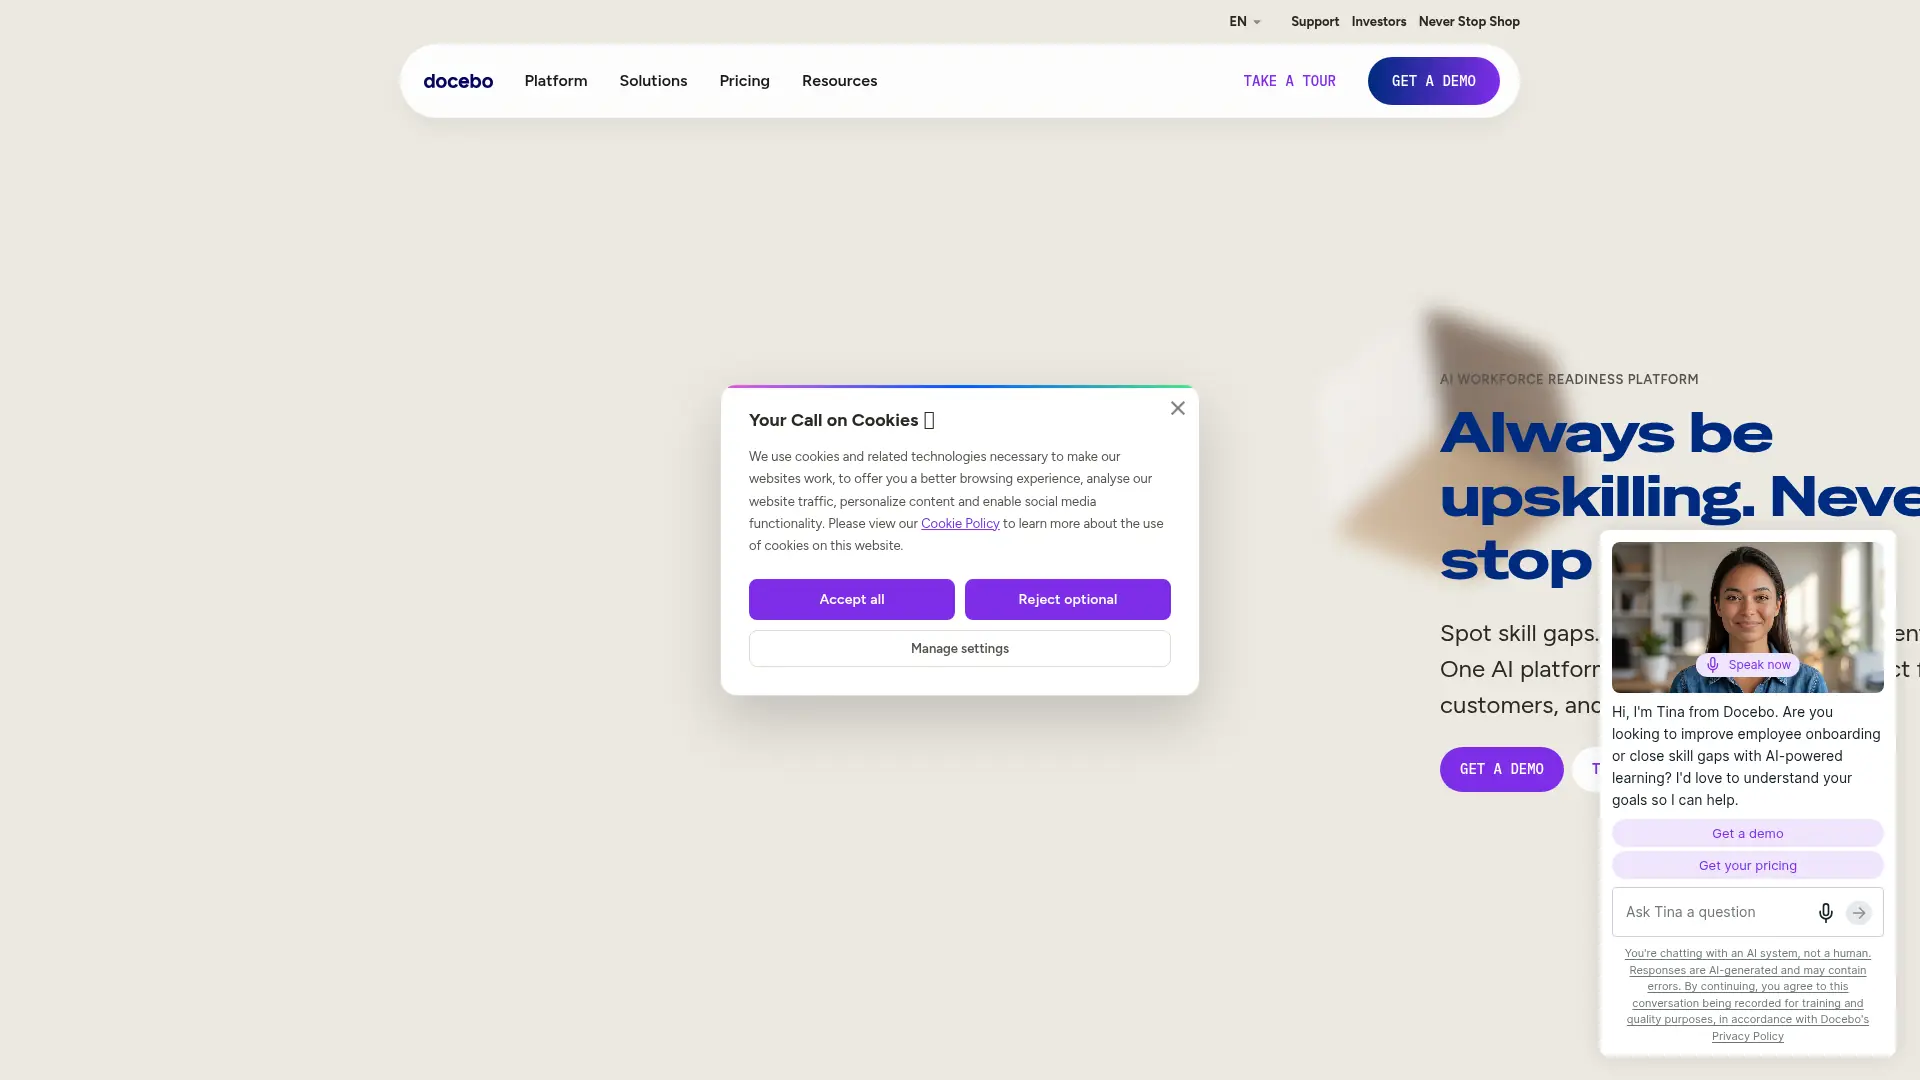The width and height of the screenshot is (1920, 1080).
Task: Click Get a Demo in navigation bar
Action: click(x=1433, y=81)
